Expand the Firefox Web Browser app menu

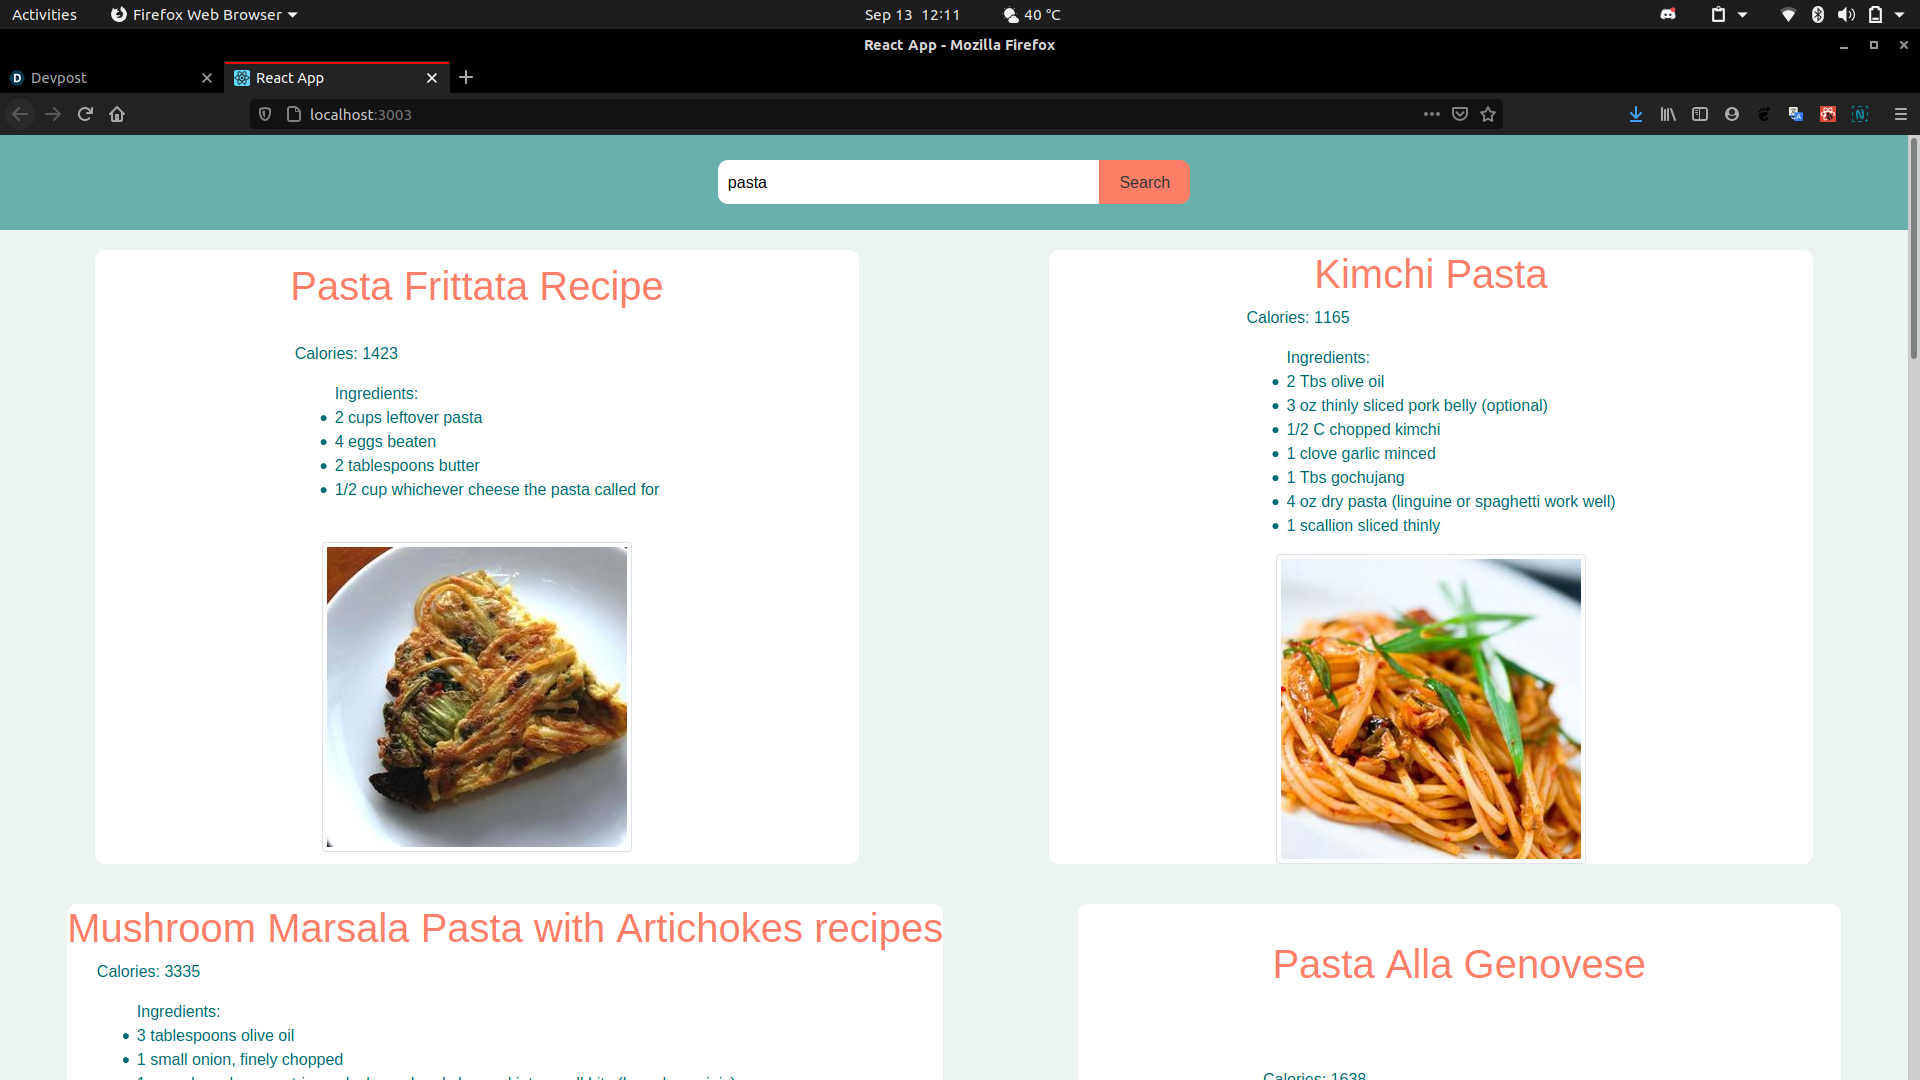[x=204, y=15]
